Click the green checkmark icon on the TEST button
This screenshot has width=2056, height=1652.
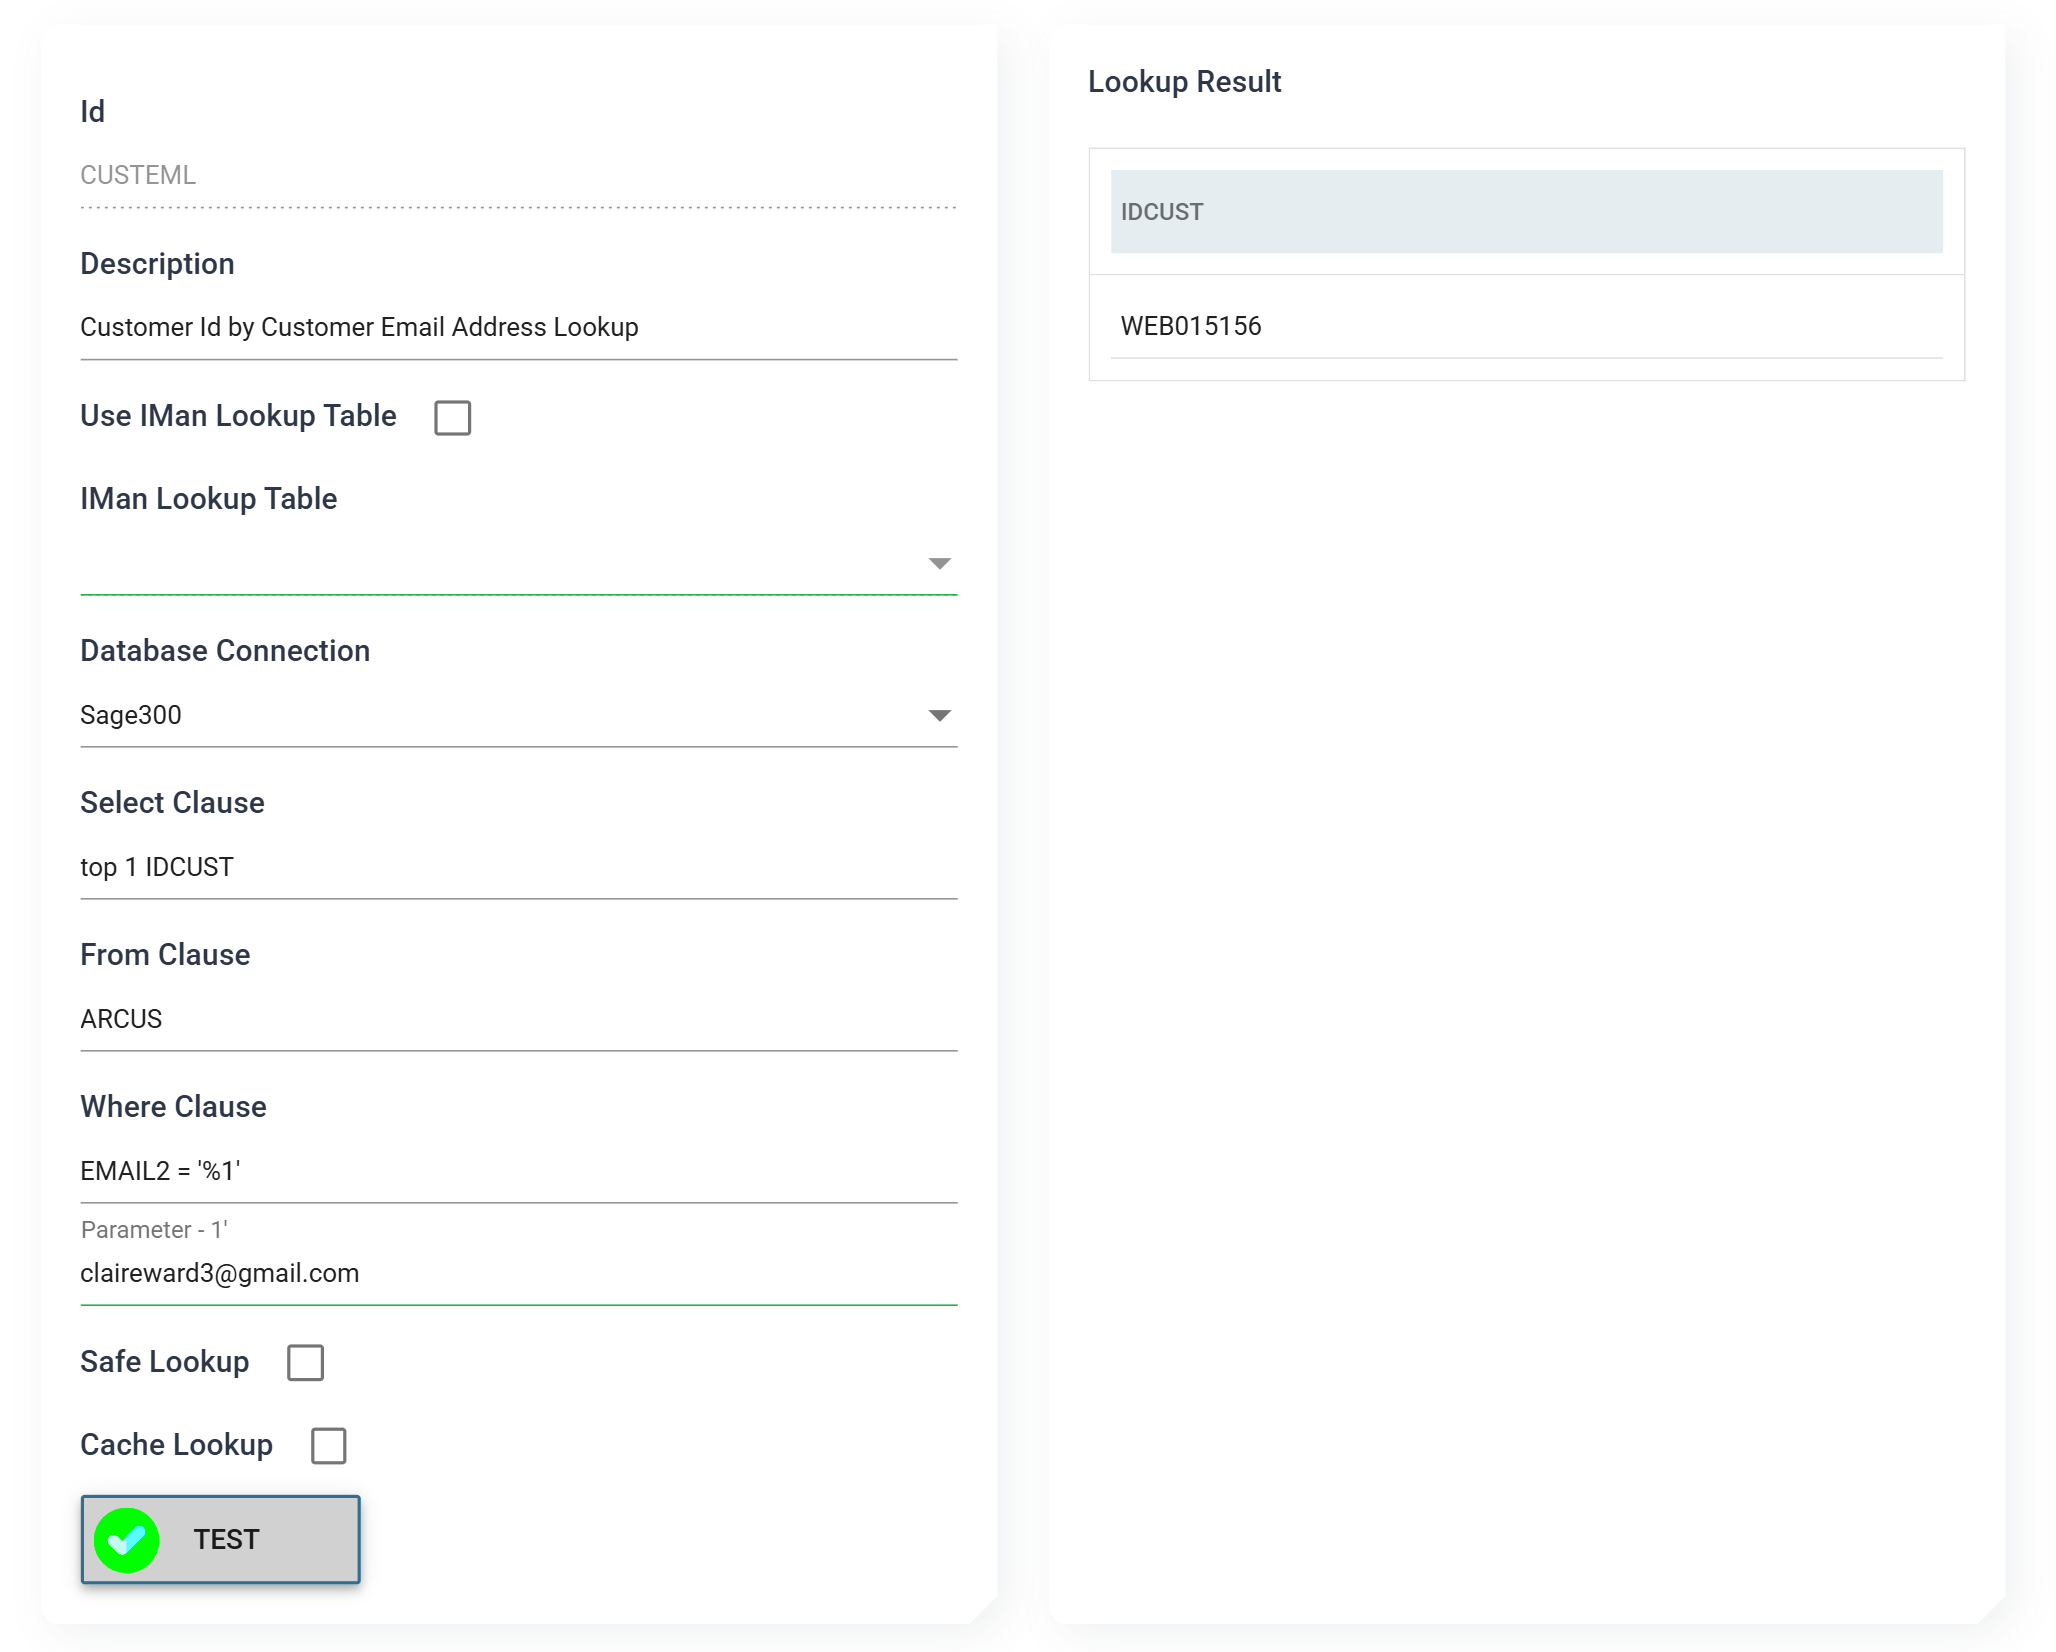click(126, 1540)
